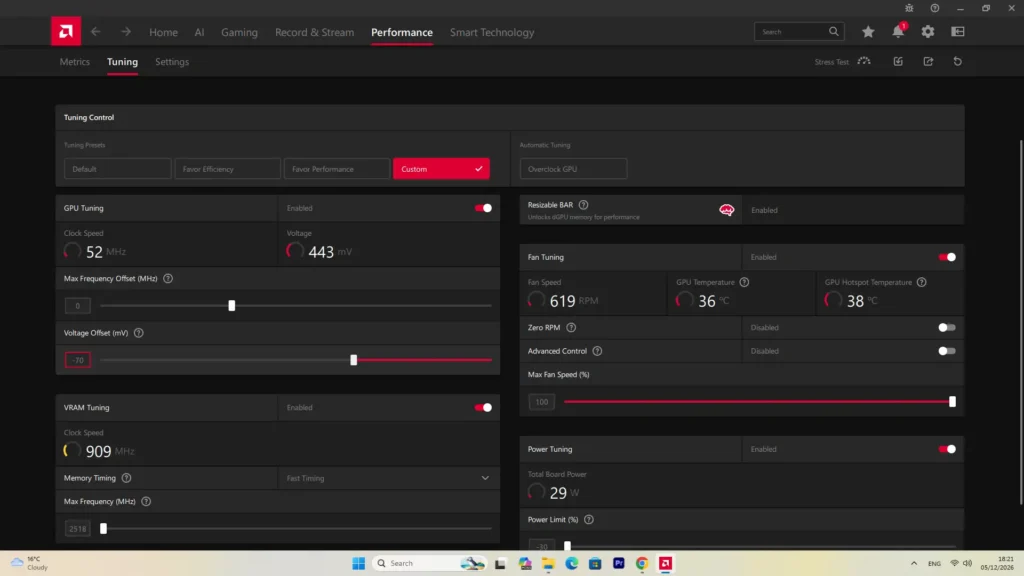
Task: Open File Explorer from taskbar
Action: (x=548, y=563)
